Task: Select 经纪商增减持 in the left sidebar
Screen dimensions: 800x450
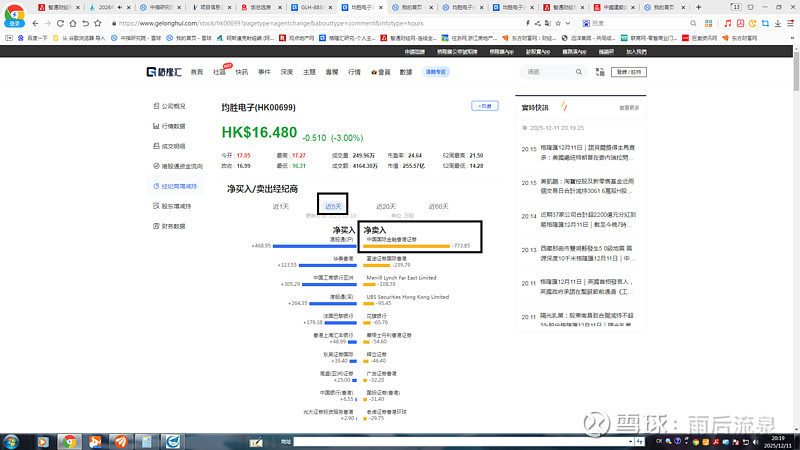Action: (x=175, y=186)
